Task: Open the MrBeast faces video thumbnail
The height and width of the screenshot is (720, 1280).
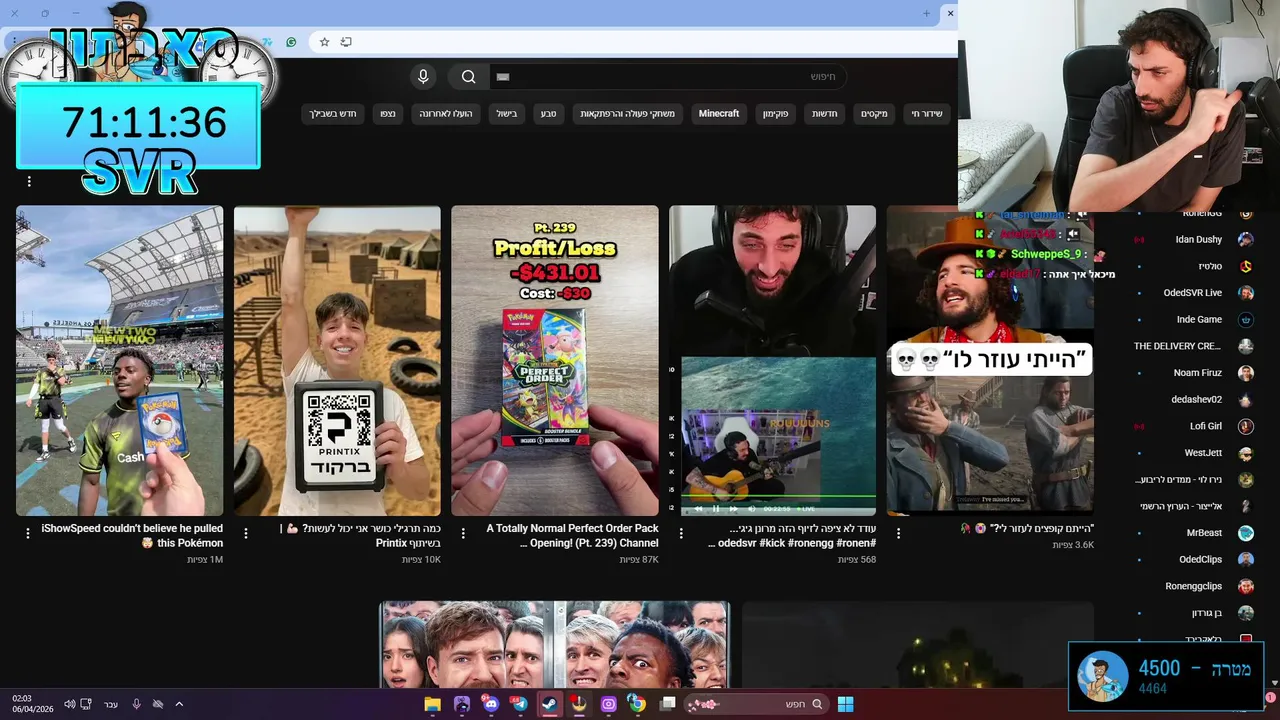Action: coord(555,645)
